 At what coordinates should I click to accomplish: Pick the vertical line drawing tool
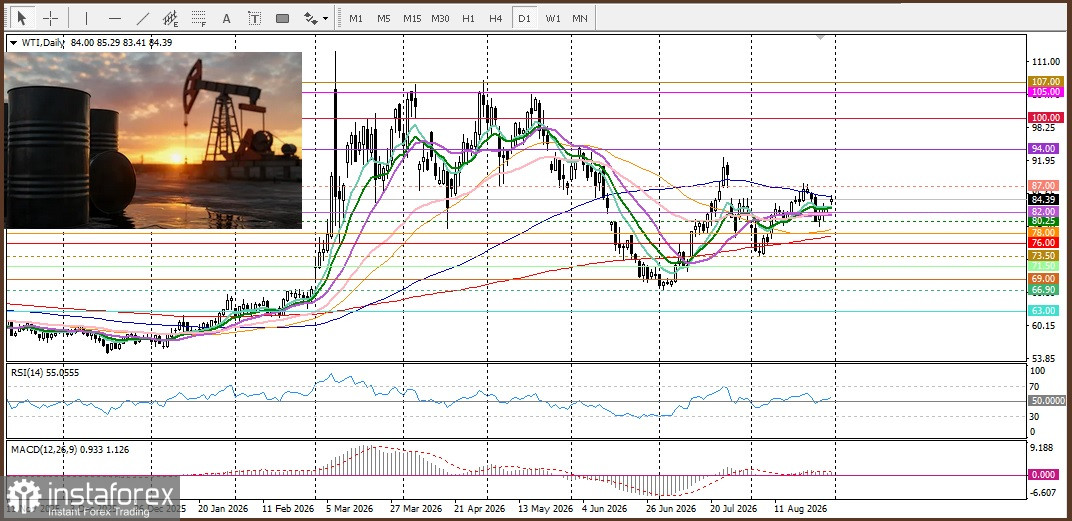coord(86,18)
